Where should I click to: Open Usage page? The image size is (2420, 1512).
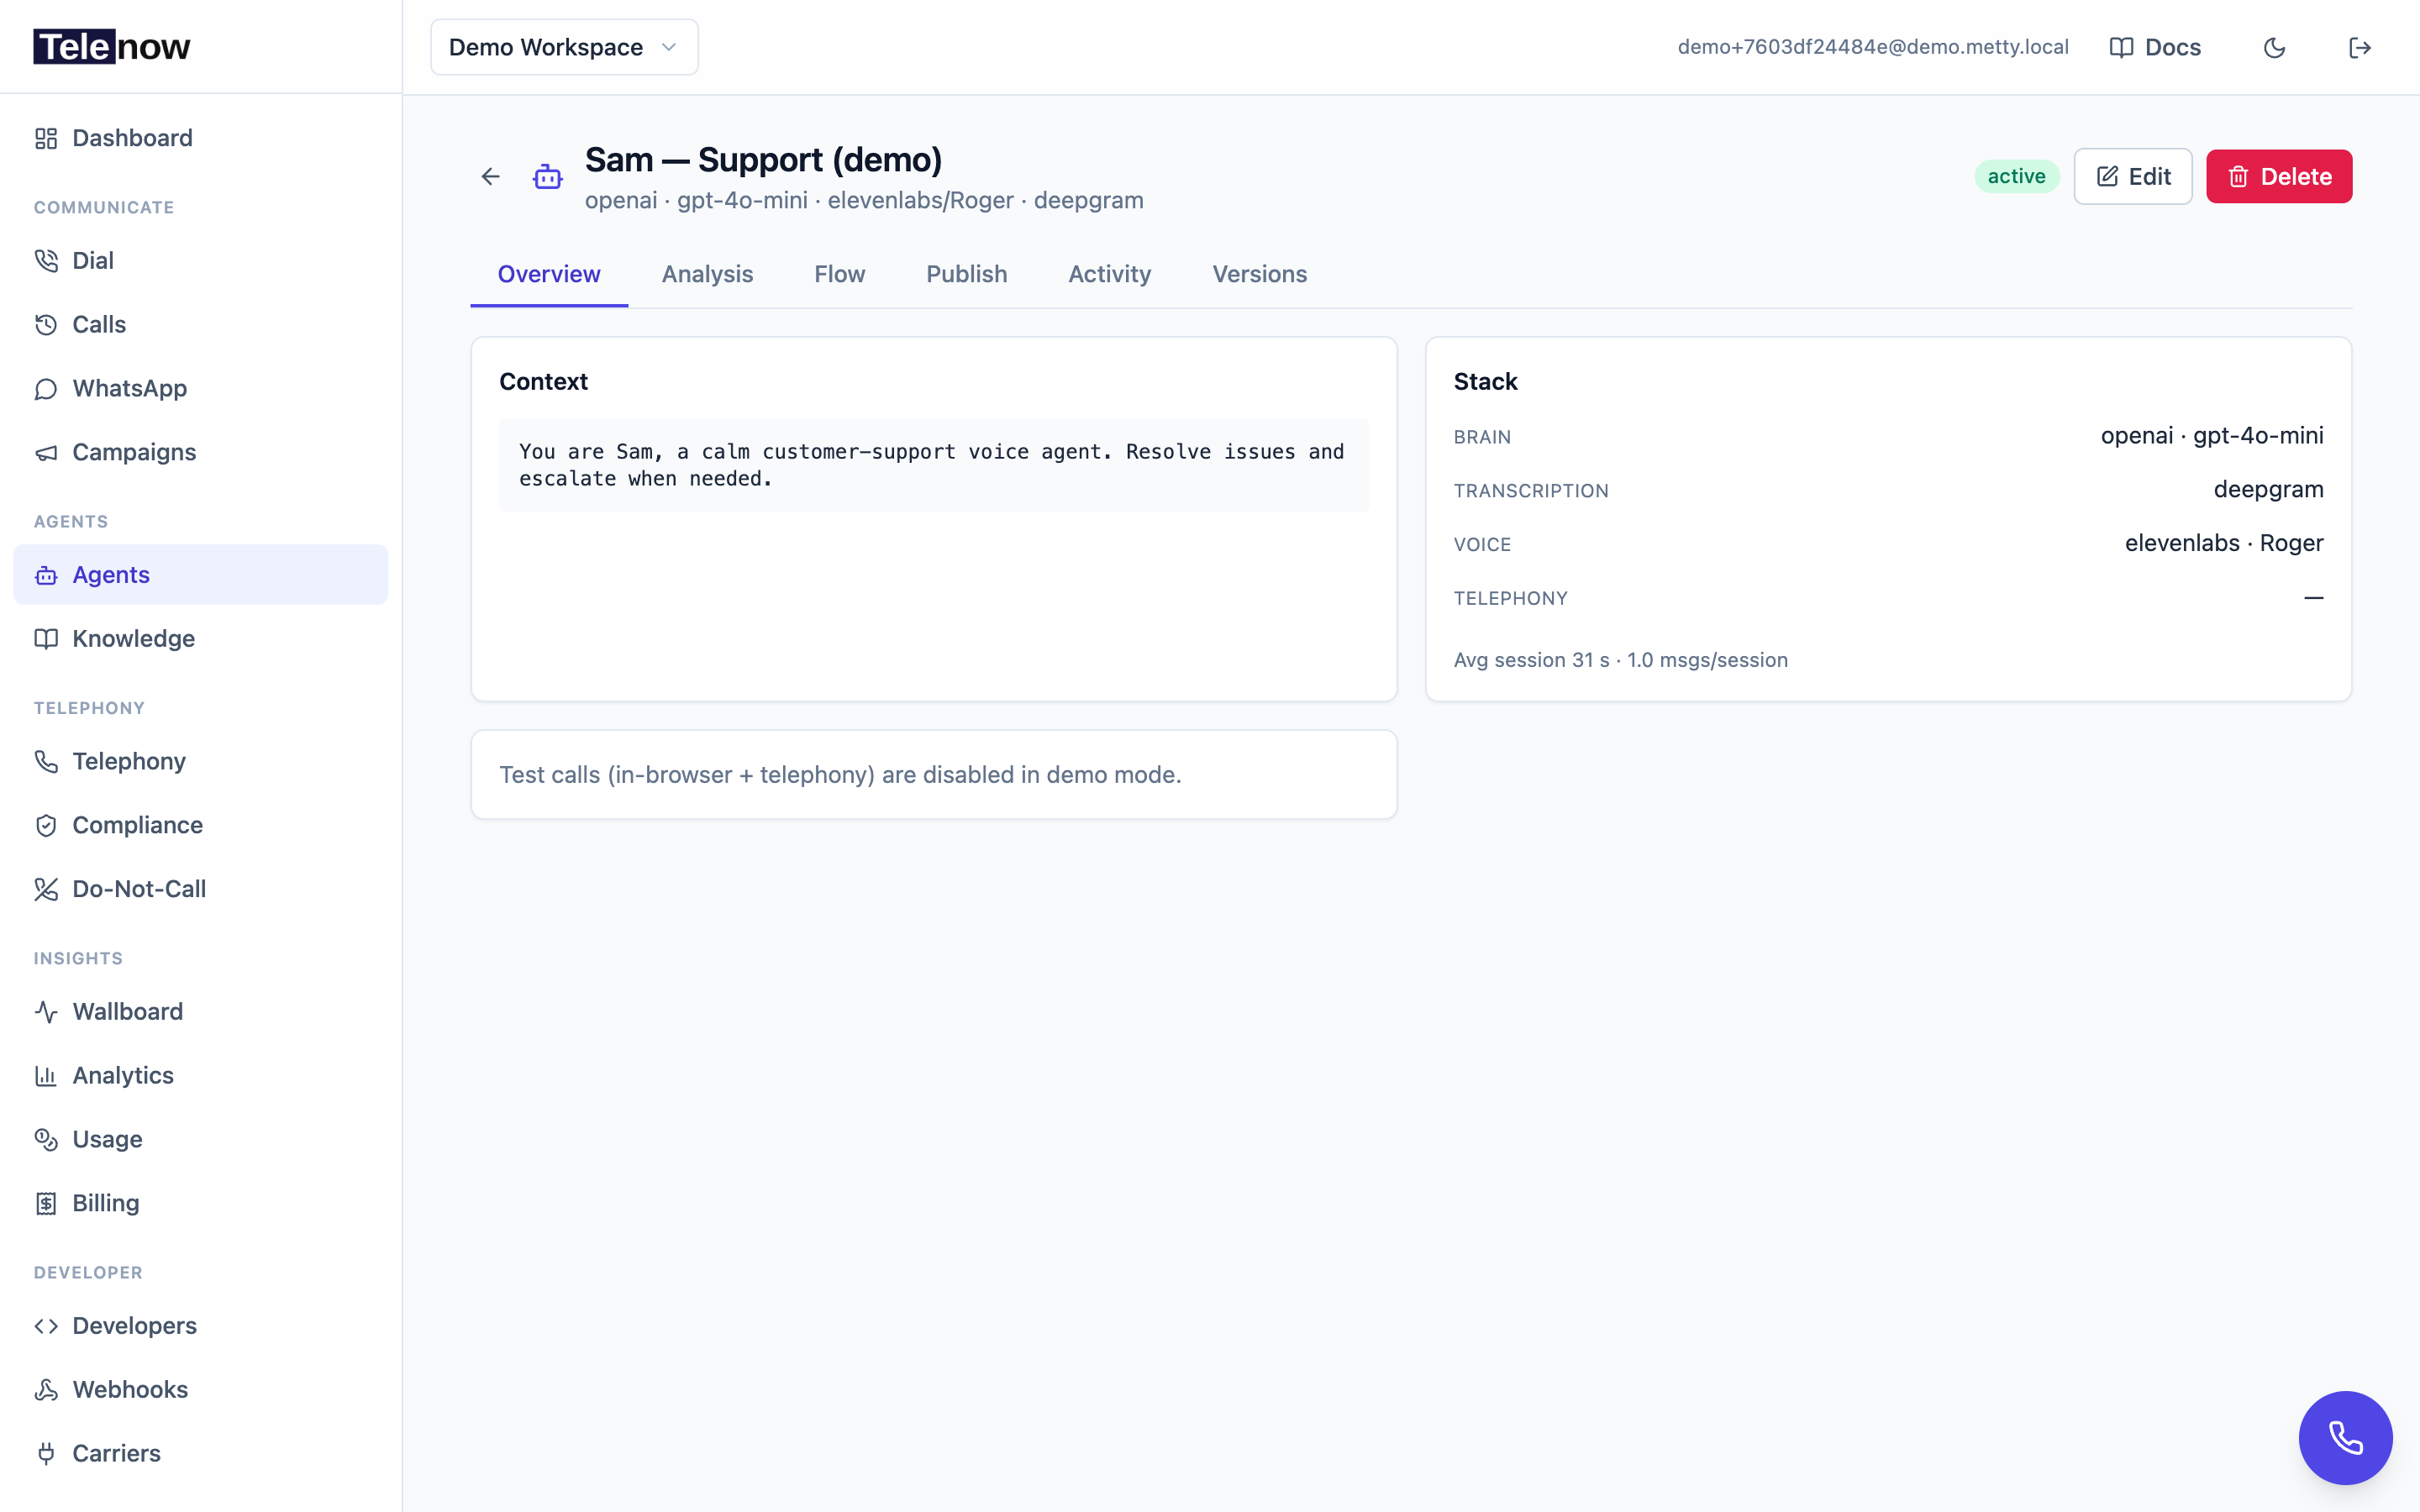tap(201, 1139)
